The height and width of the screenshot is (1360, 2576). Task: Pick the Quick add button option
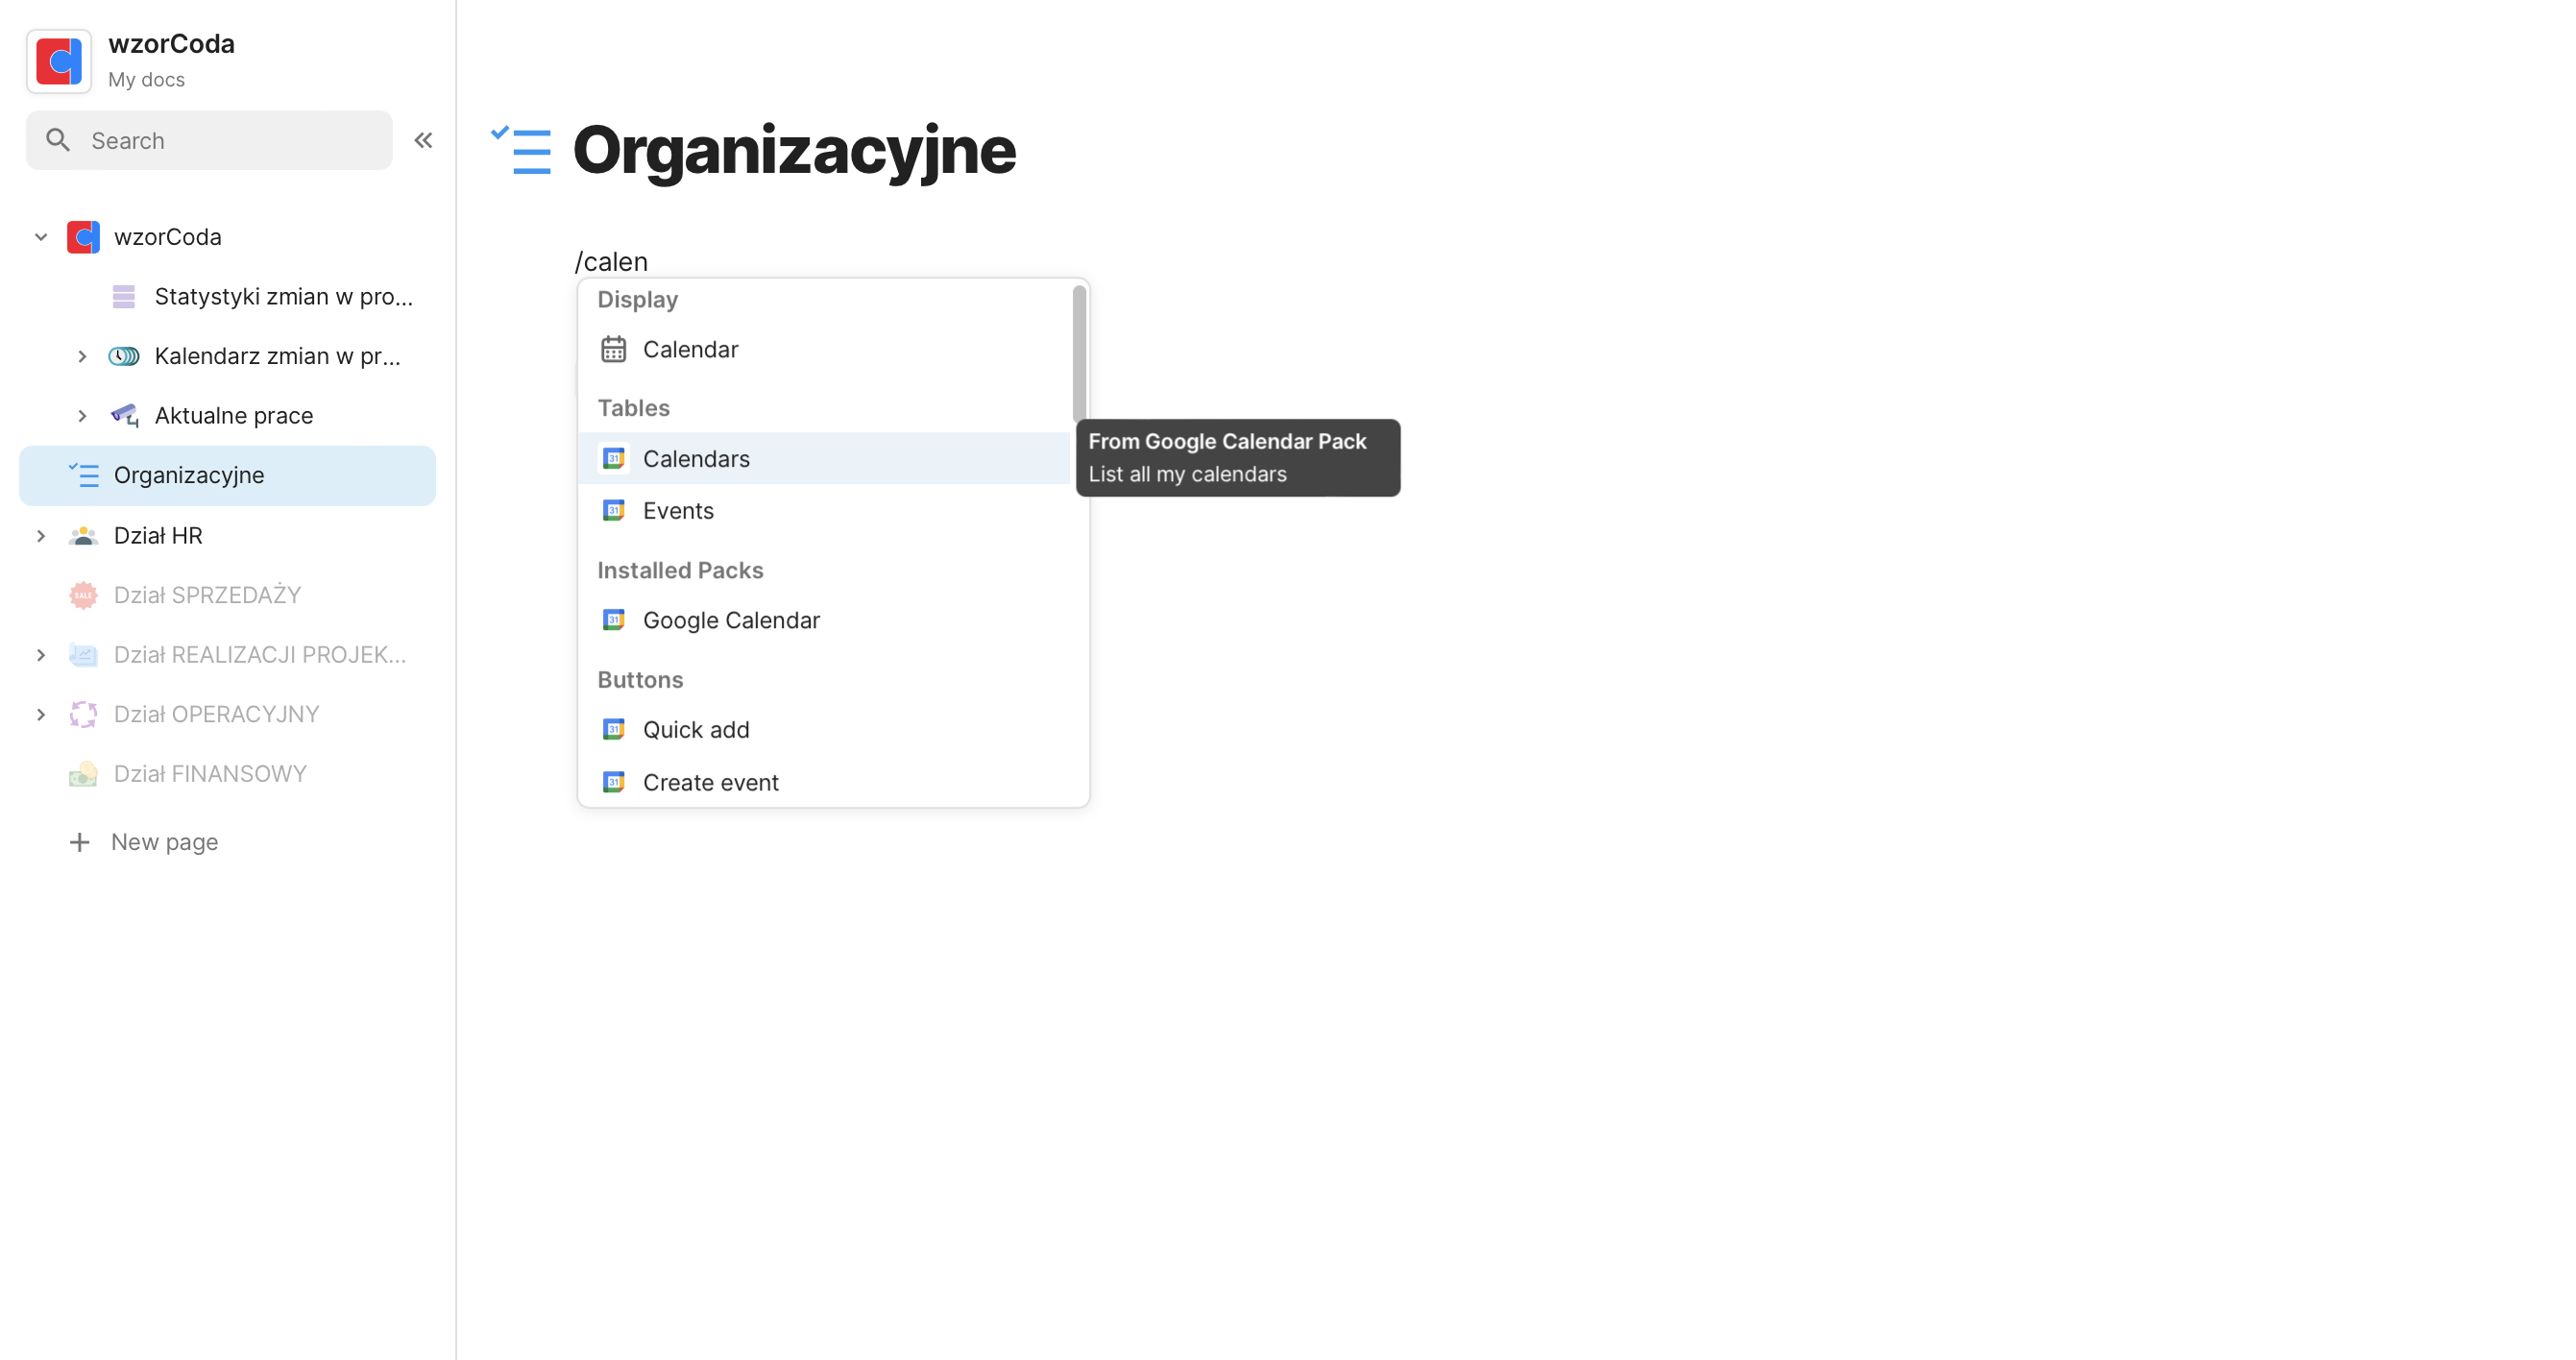[x=696, y=729]
